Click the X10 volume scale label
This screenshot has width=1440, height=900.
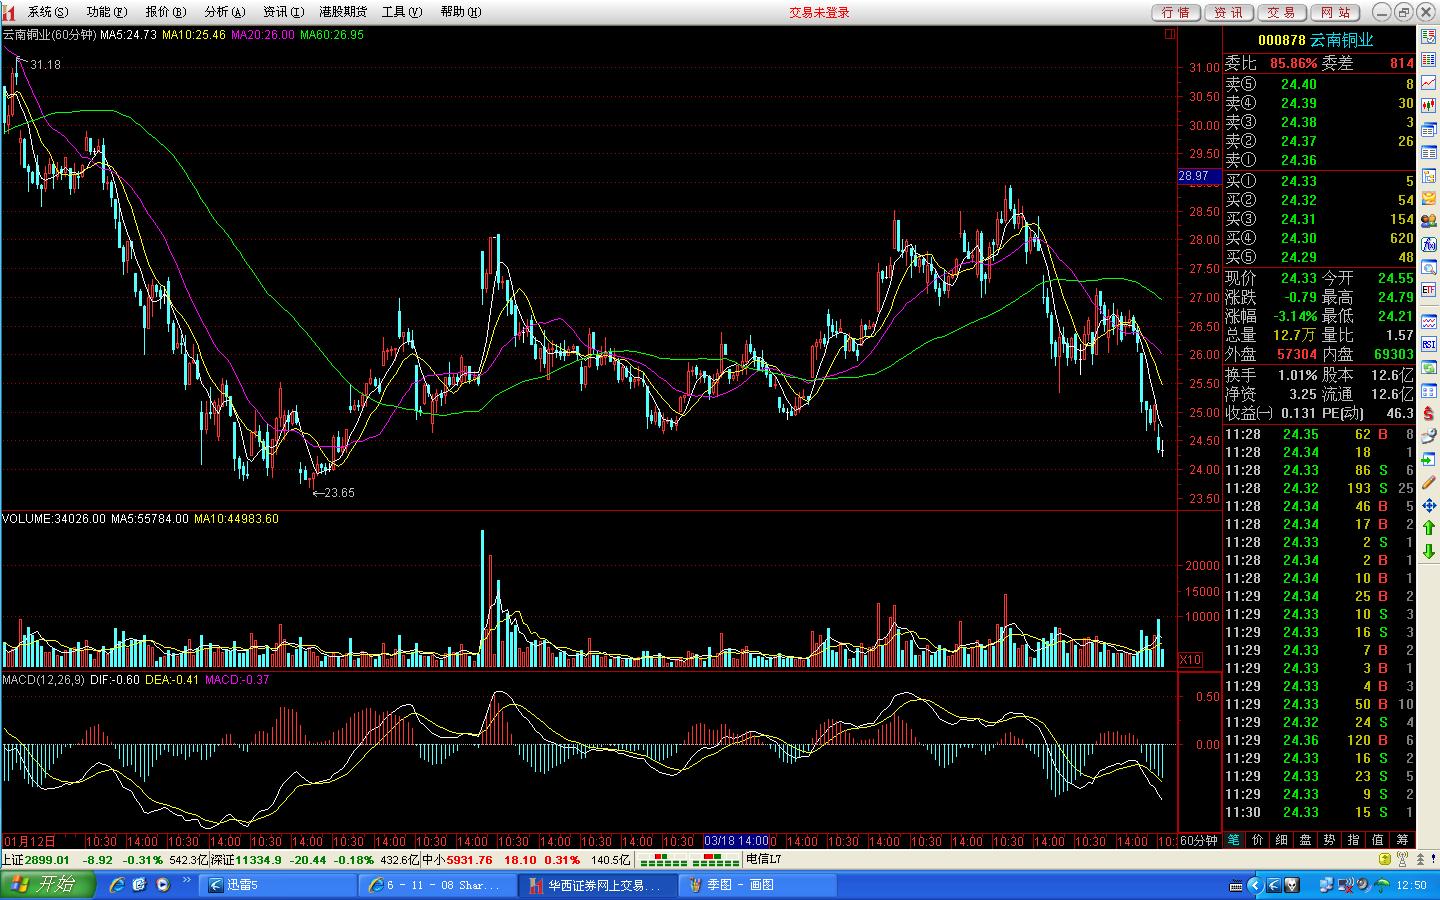click(x=1190, y=660)
